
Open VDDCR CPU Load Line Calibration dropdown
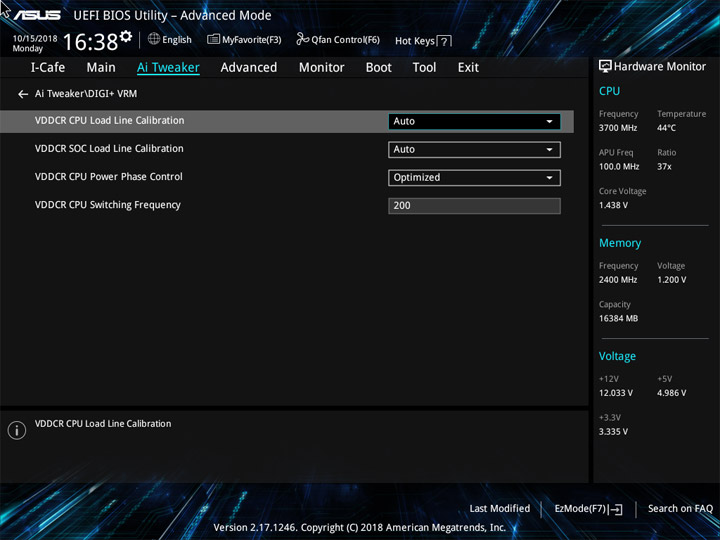[474, 122]
